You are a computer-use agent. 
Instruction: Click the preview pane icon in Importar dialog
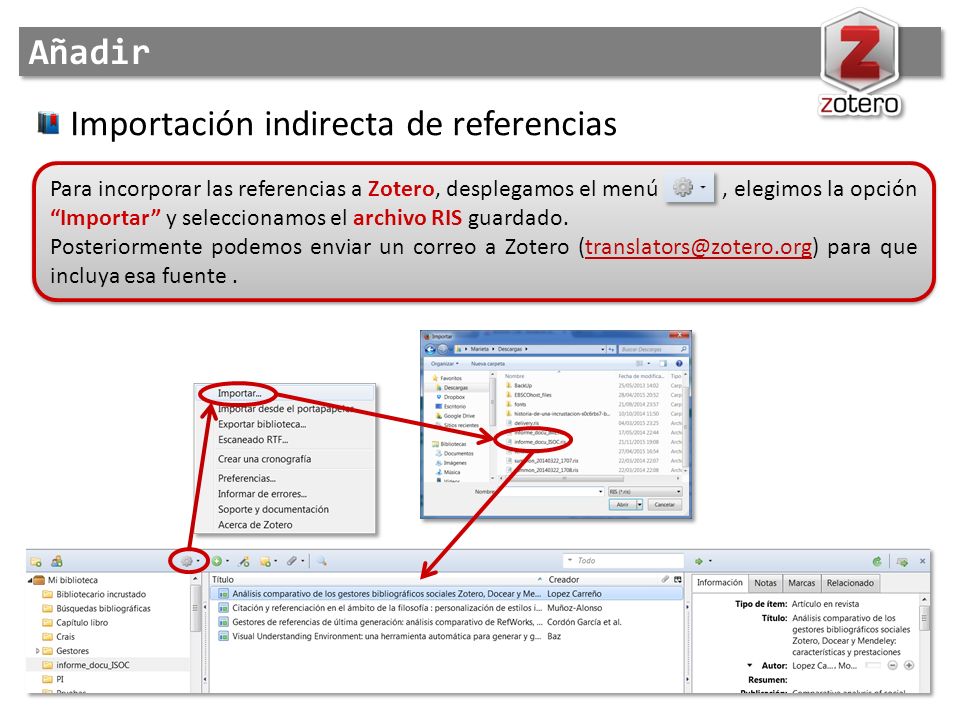click(x=663, y=364)
